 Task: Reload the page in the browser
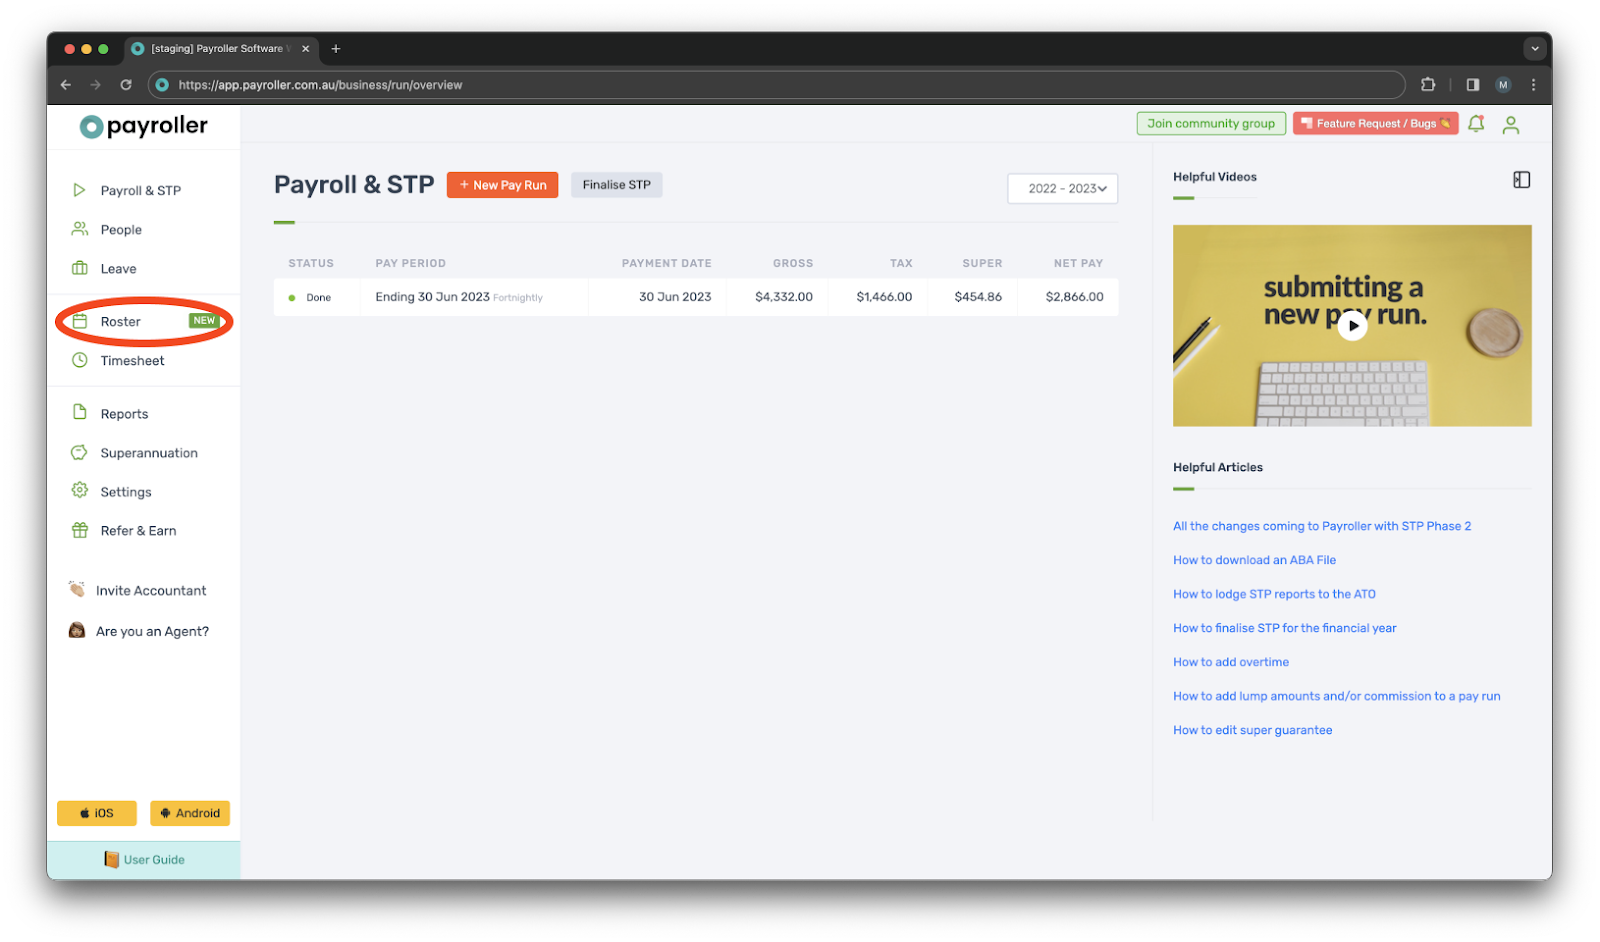tap(126, 85)
